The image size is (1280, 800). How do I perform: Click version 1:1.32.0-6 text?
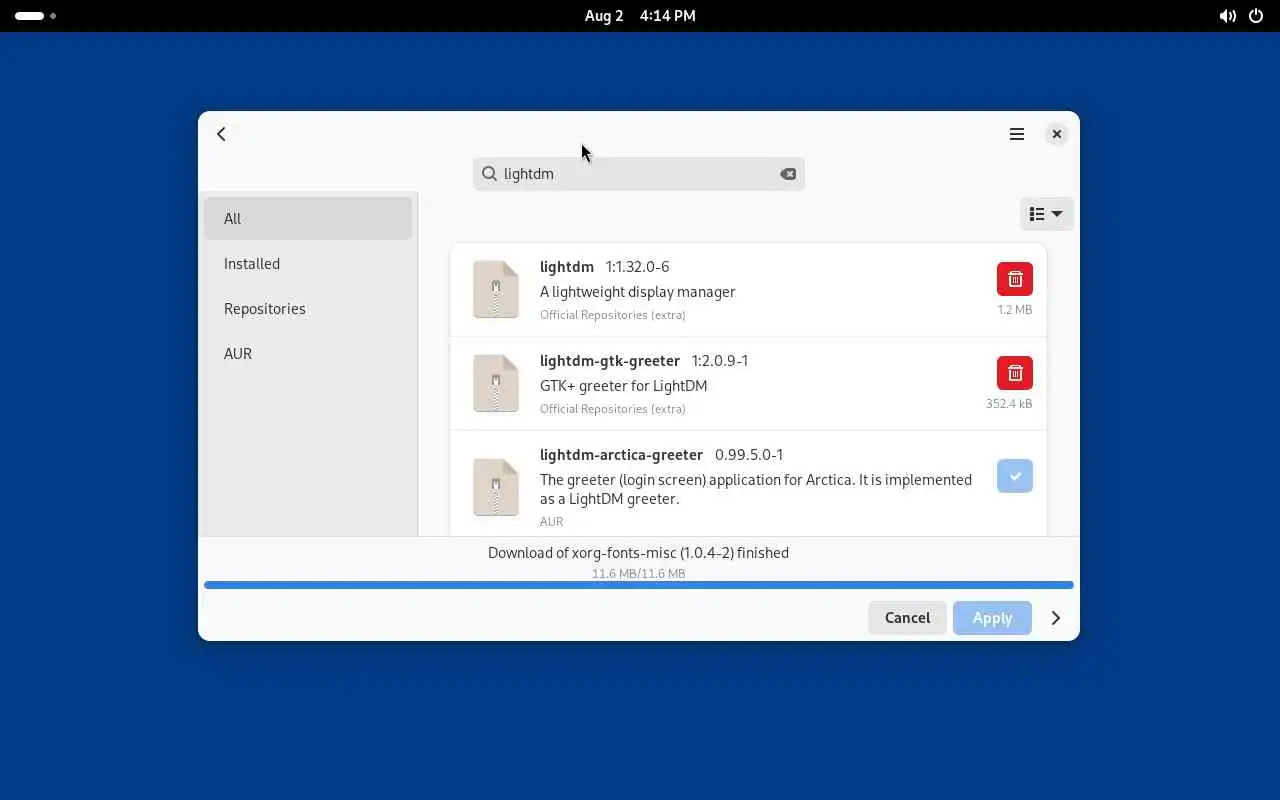[637, 267]
